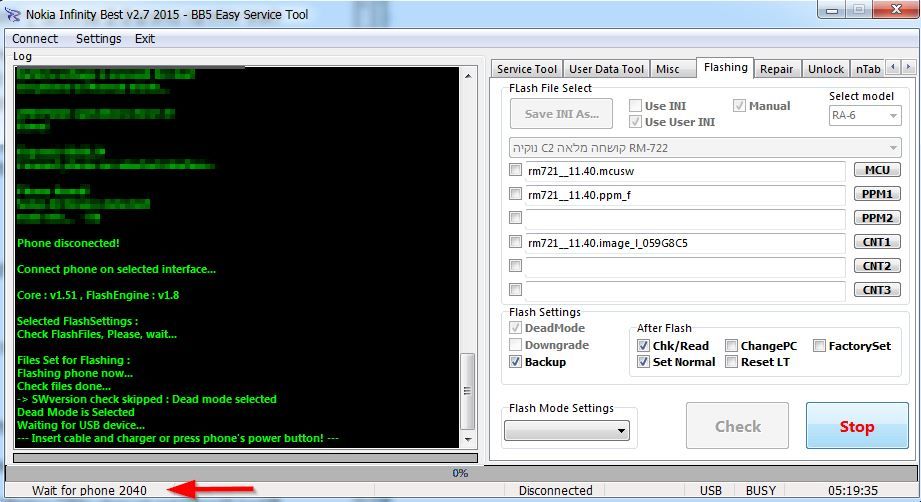Switch to the User Data Tool tab
Screen dimensions: 921x502
point(607,69)
